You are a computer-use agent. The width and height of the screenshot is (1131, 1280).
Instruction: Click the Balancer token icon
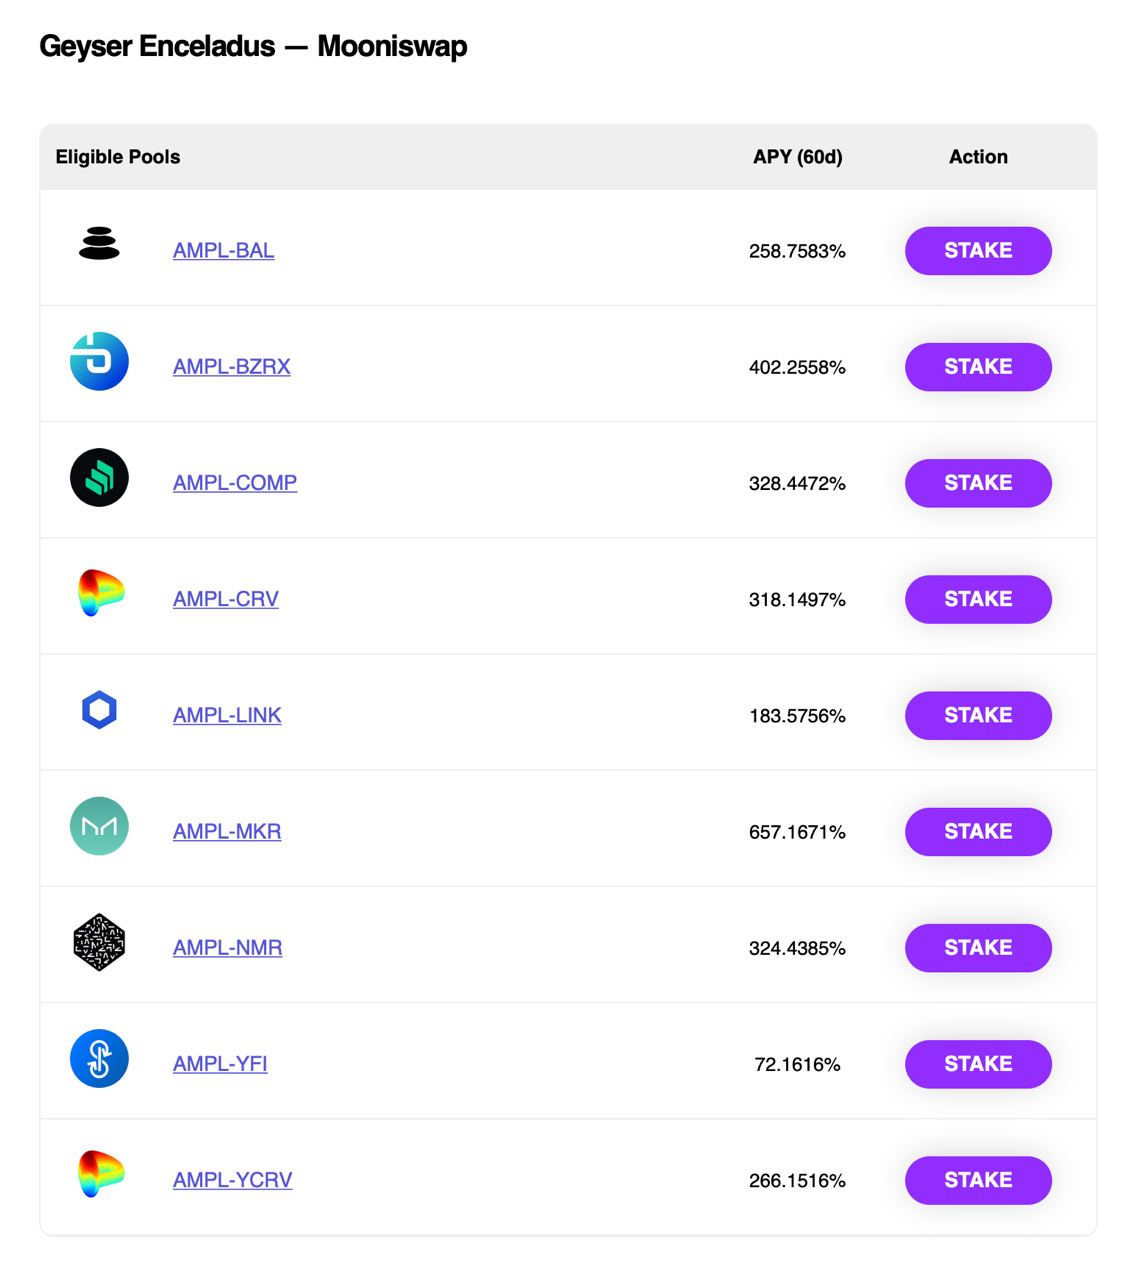[x=99, y=243]
